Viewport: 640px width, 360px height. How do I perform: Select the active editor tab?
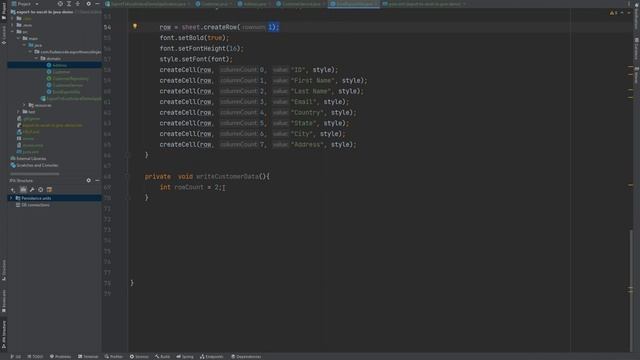point(354,4)
